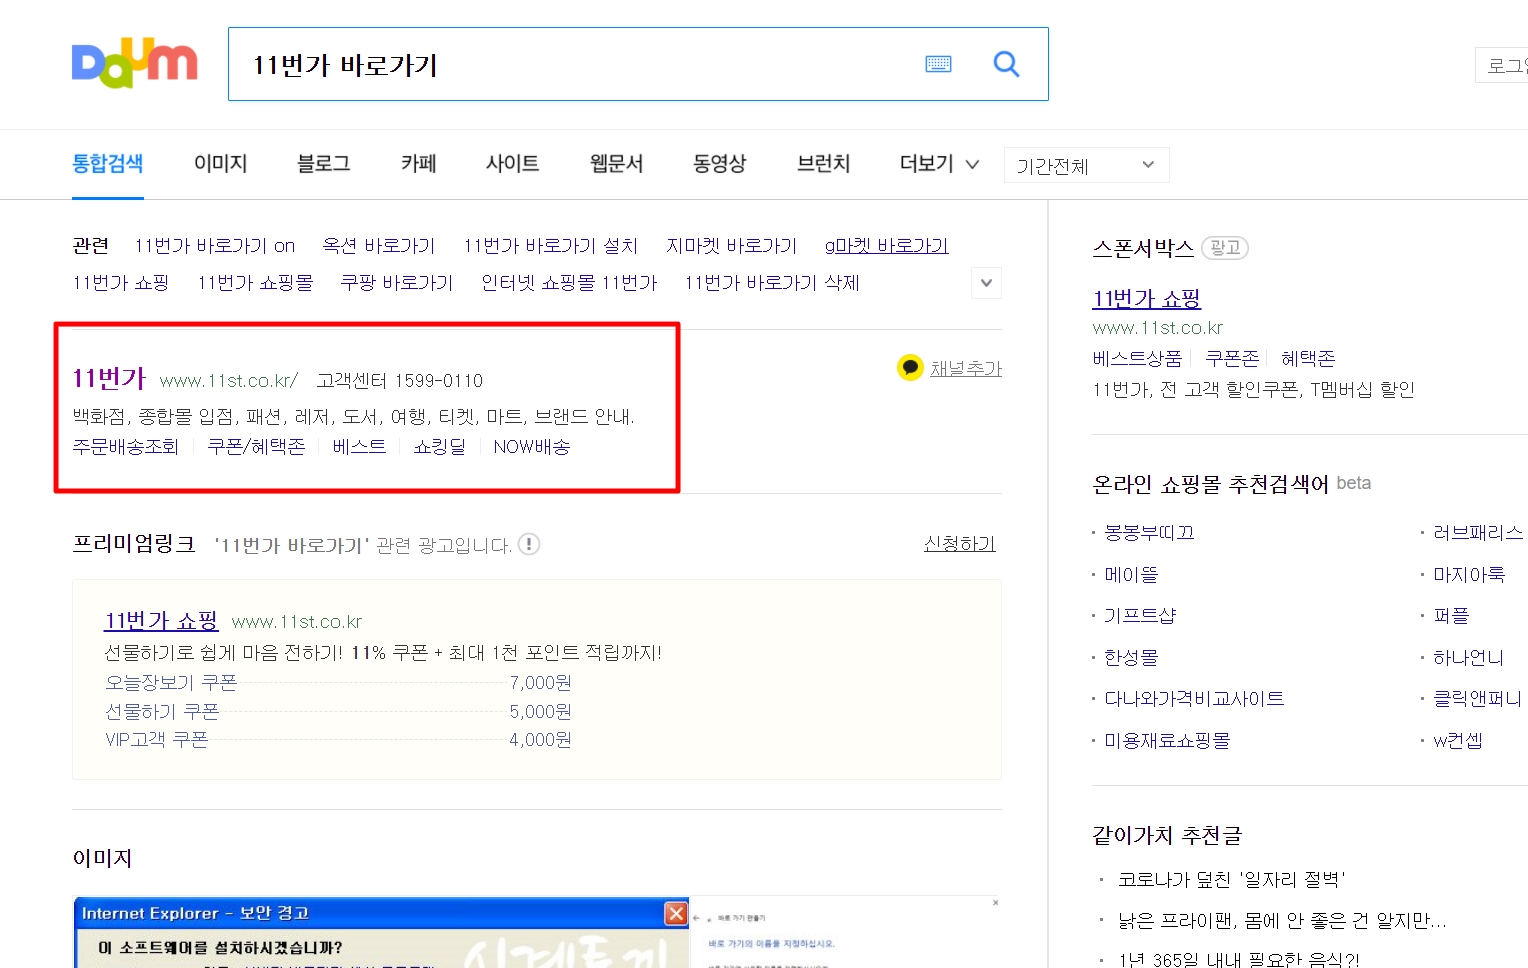
Task: Open the virtual keyboard icon in search box
Action: click(938, 64)
